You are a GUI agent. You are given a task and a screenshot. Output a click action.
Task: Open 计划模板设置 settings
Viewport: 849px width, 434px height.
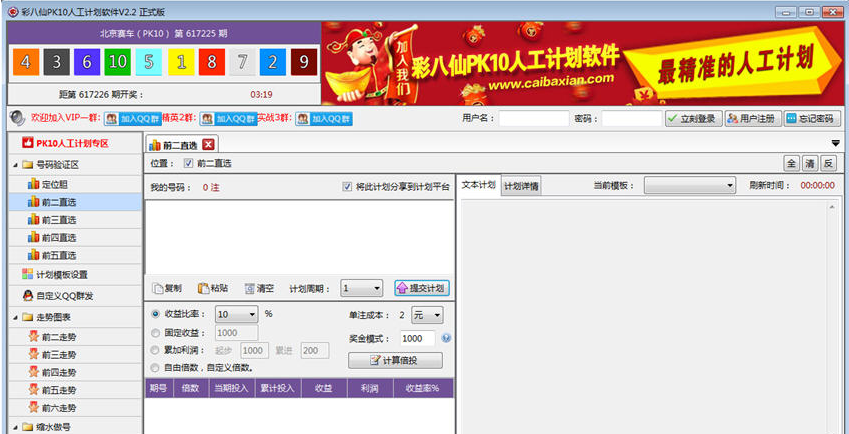tap(76, 274)
